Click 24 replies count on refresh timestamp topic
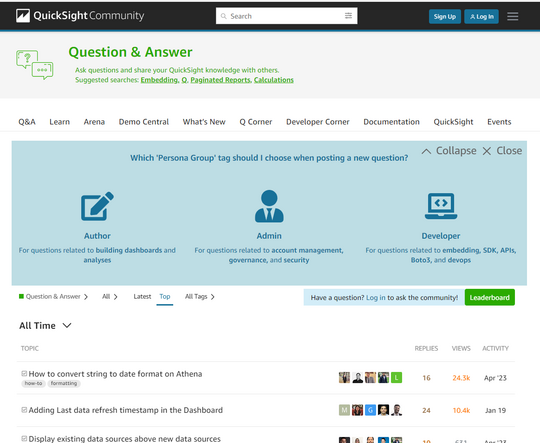The image size is (540, 443). coord(426,410)
